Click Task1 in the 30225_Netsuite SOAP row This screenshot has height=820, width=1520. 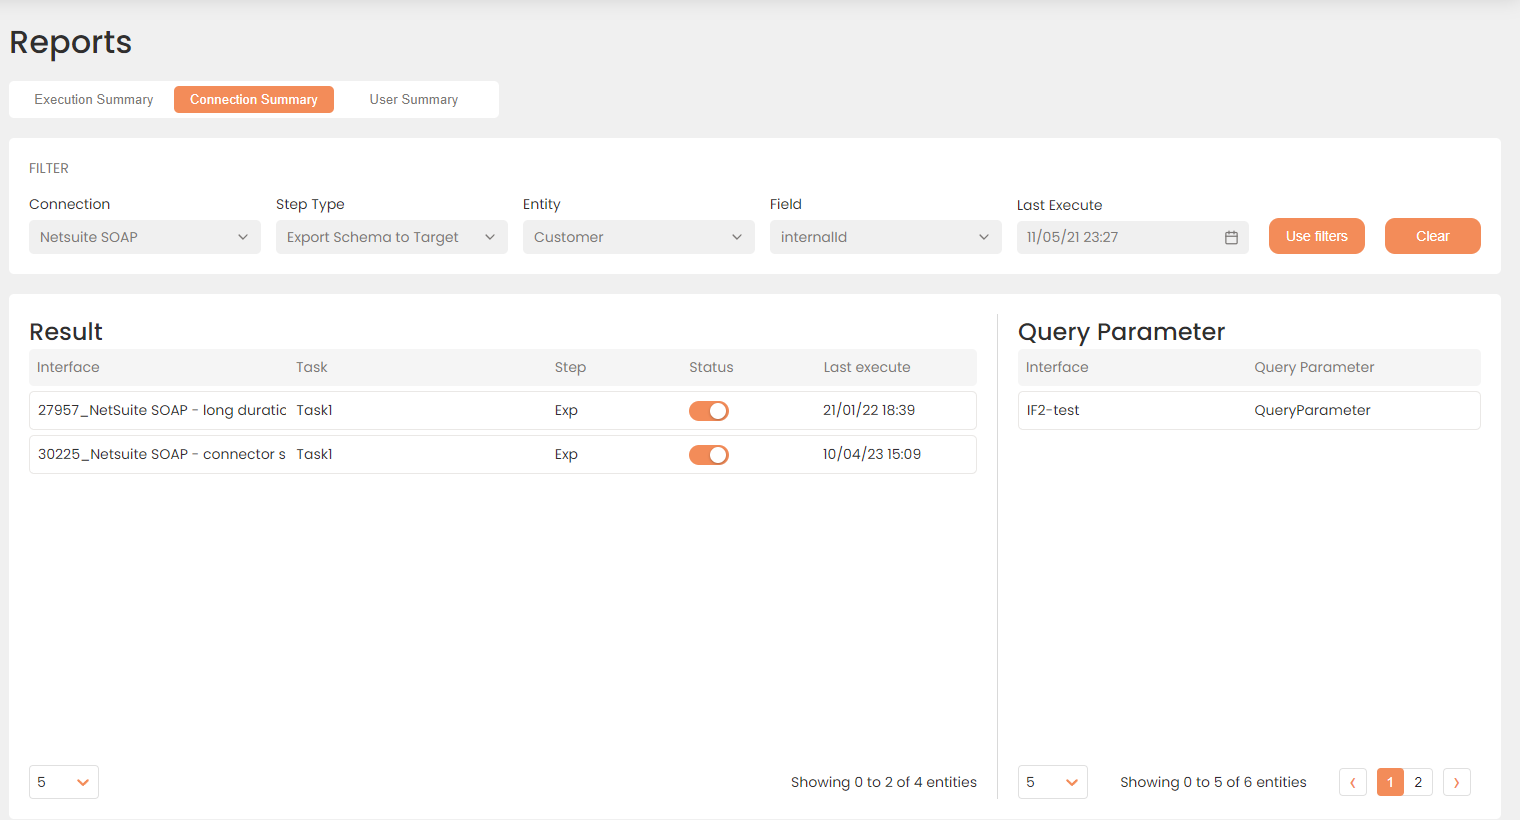tap(314, 454)
